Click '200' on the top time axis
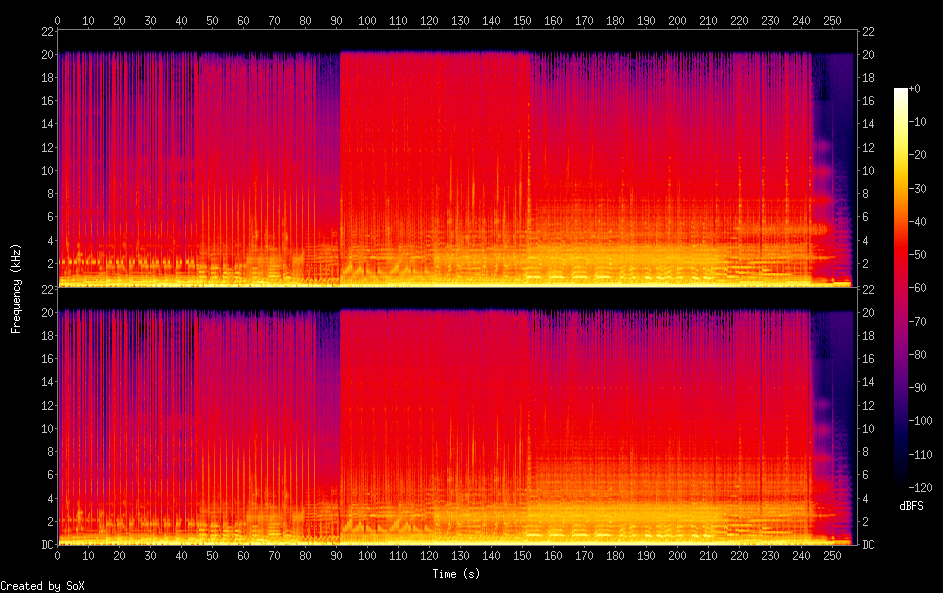The width and height of the screenshot is (943, 593). (677, 20)
